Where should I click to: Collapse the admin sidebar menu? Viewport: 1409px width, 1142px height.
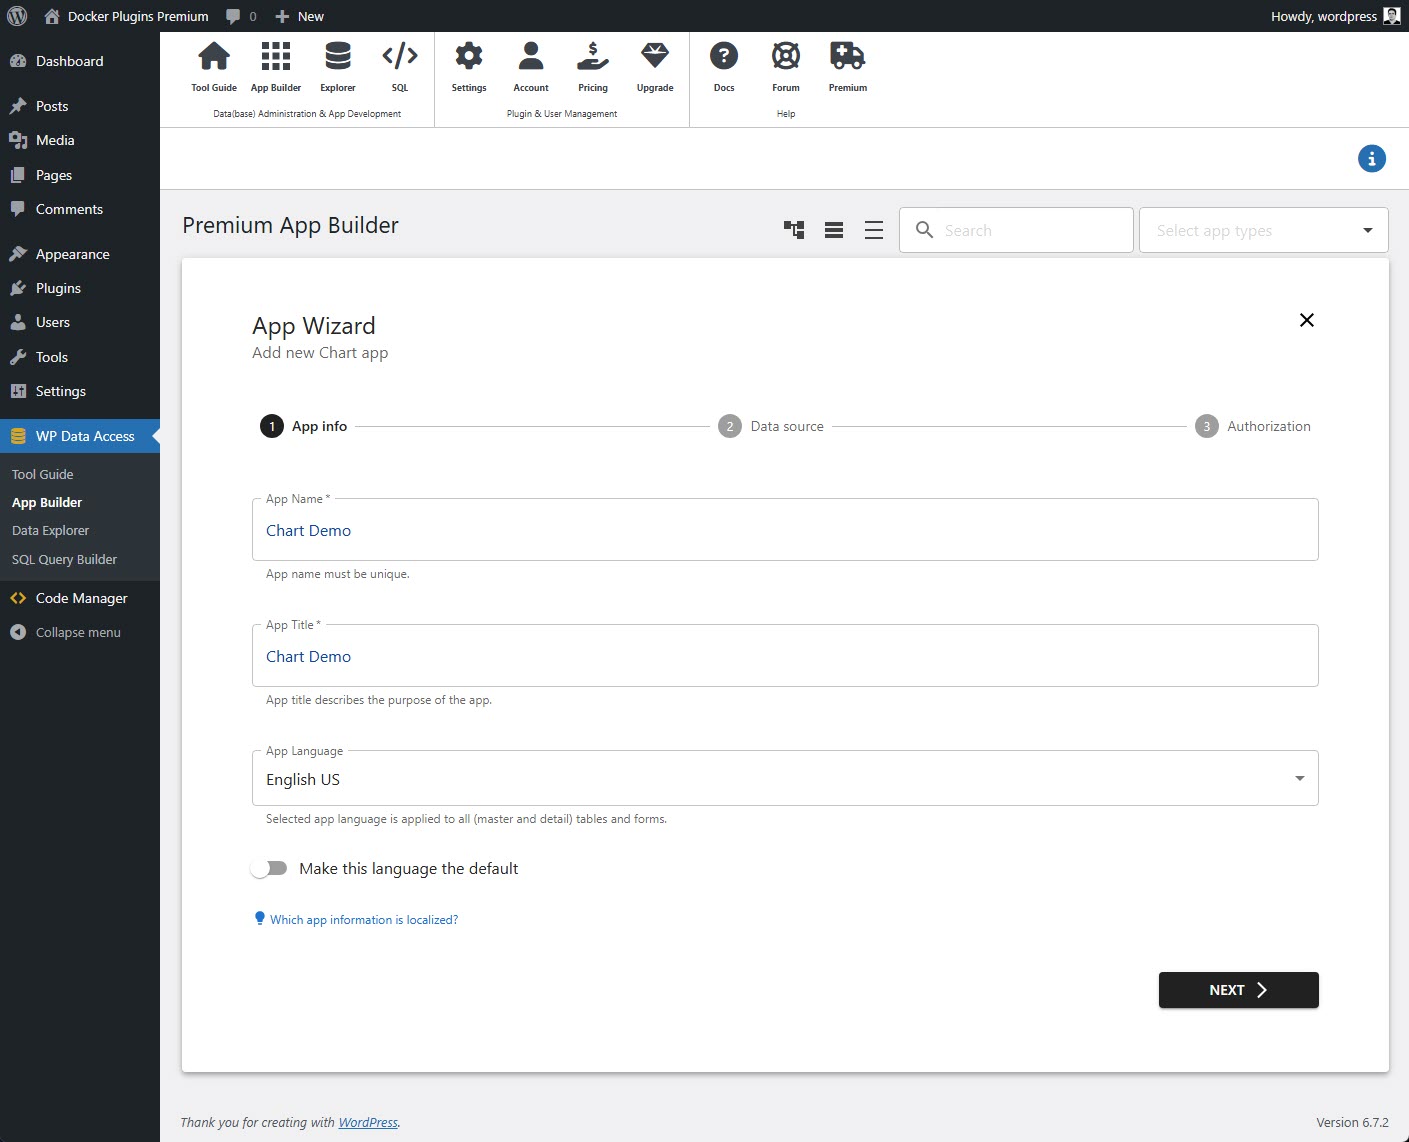80,632
